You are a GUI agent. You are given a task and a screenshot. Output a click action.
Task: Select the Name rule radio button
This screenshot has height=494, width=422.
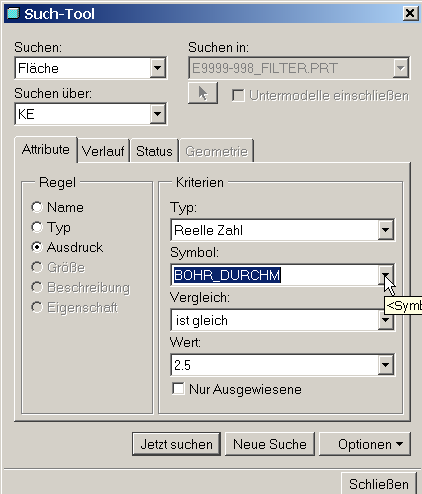pyautogui.click(x=37, y=207)
